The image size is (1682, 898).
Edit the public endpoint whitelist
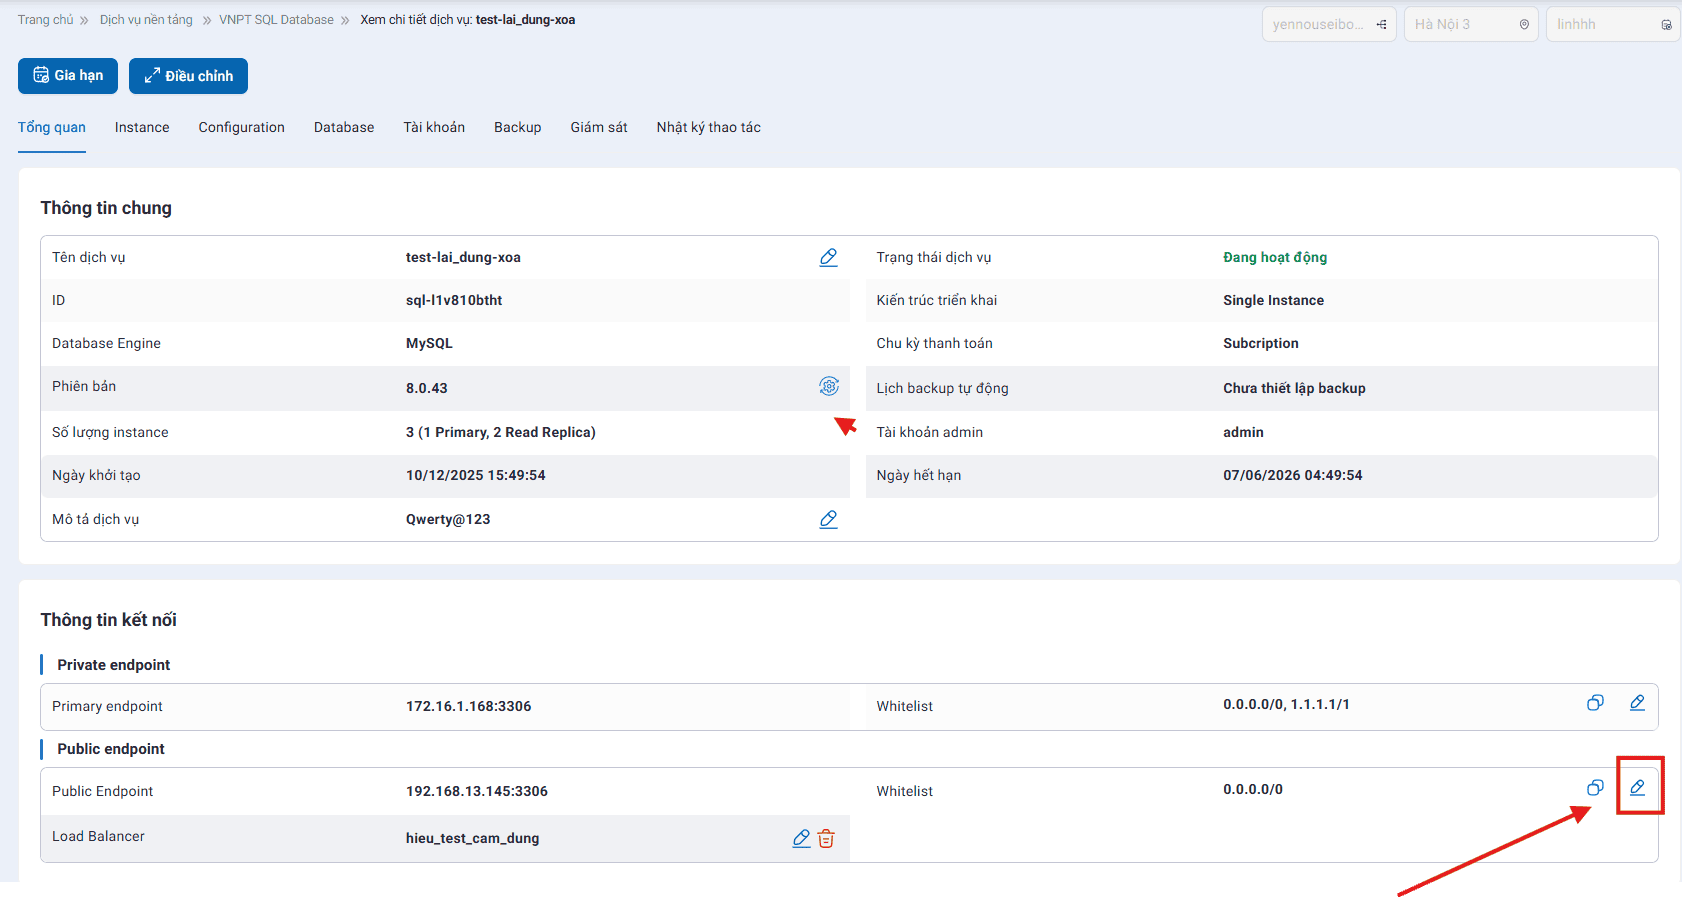click(x=1637, y=788)
